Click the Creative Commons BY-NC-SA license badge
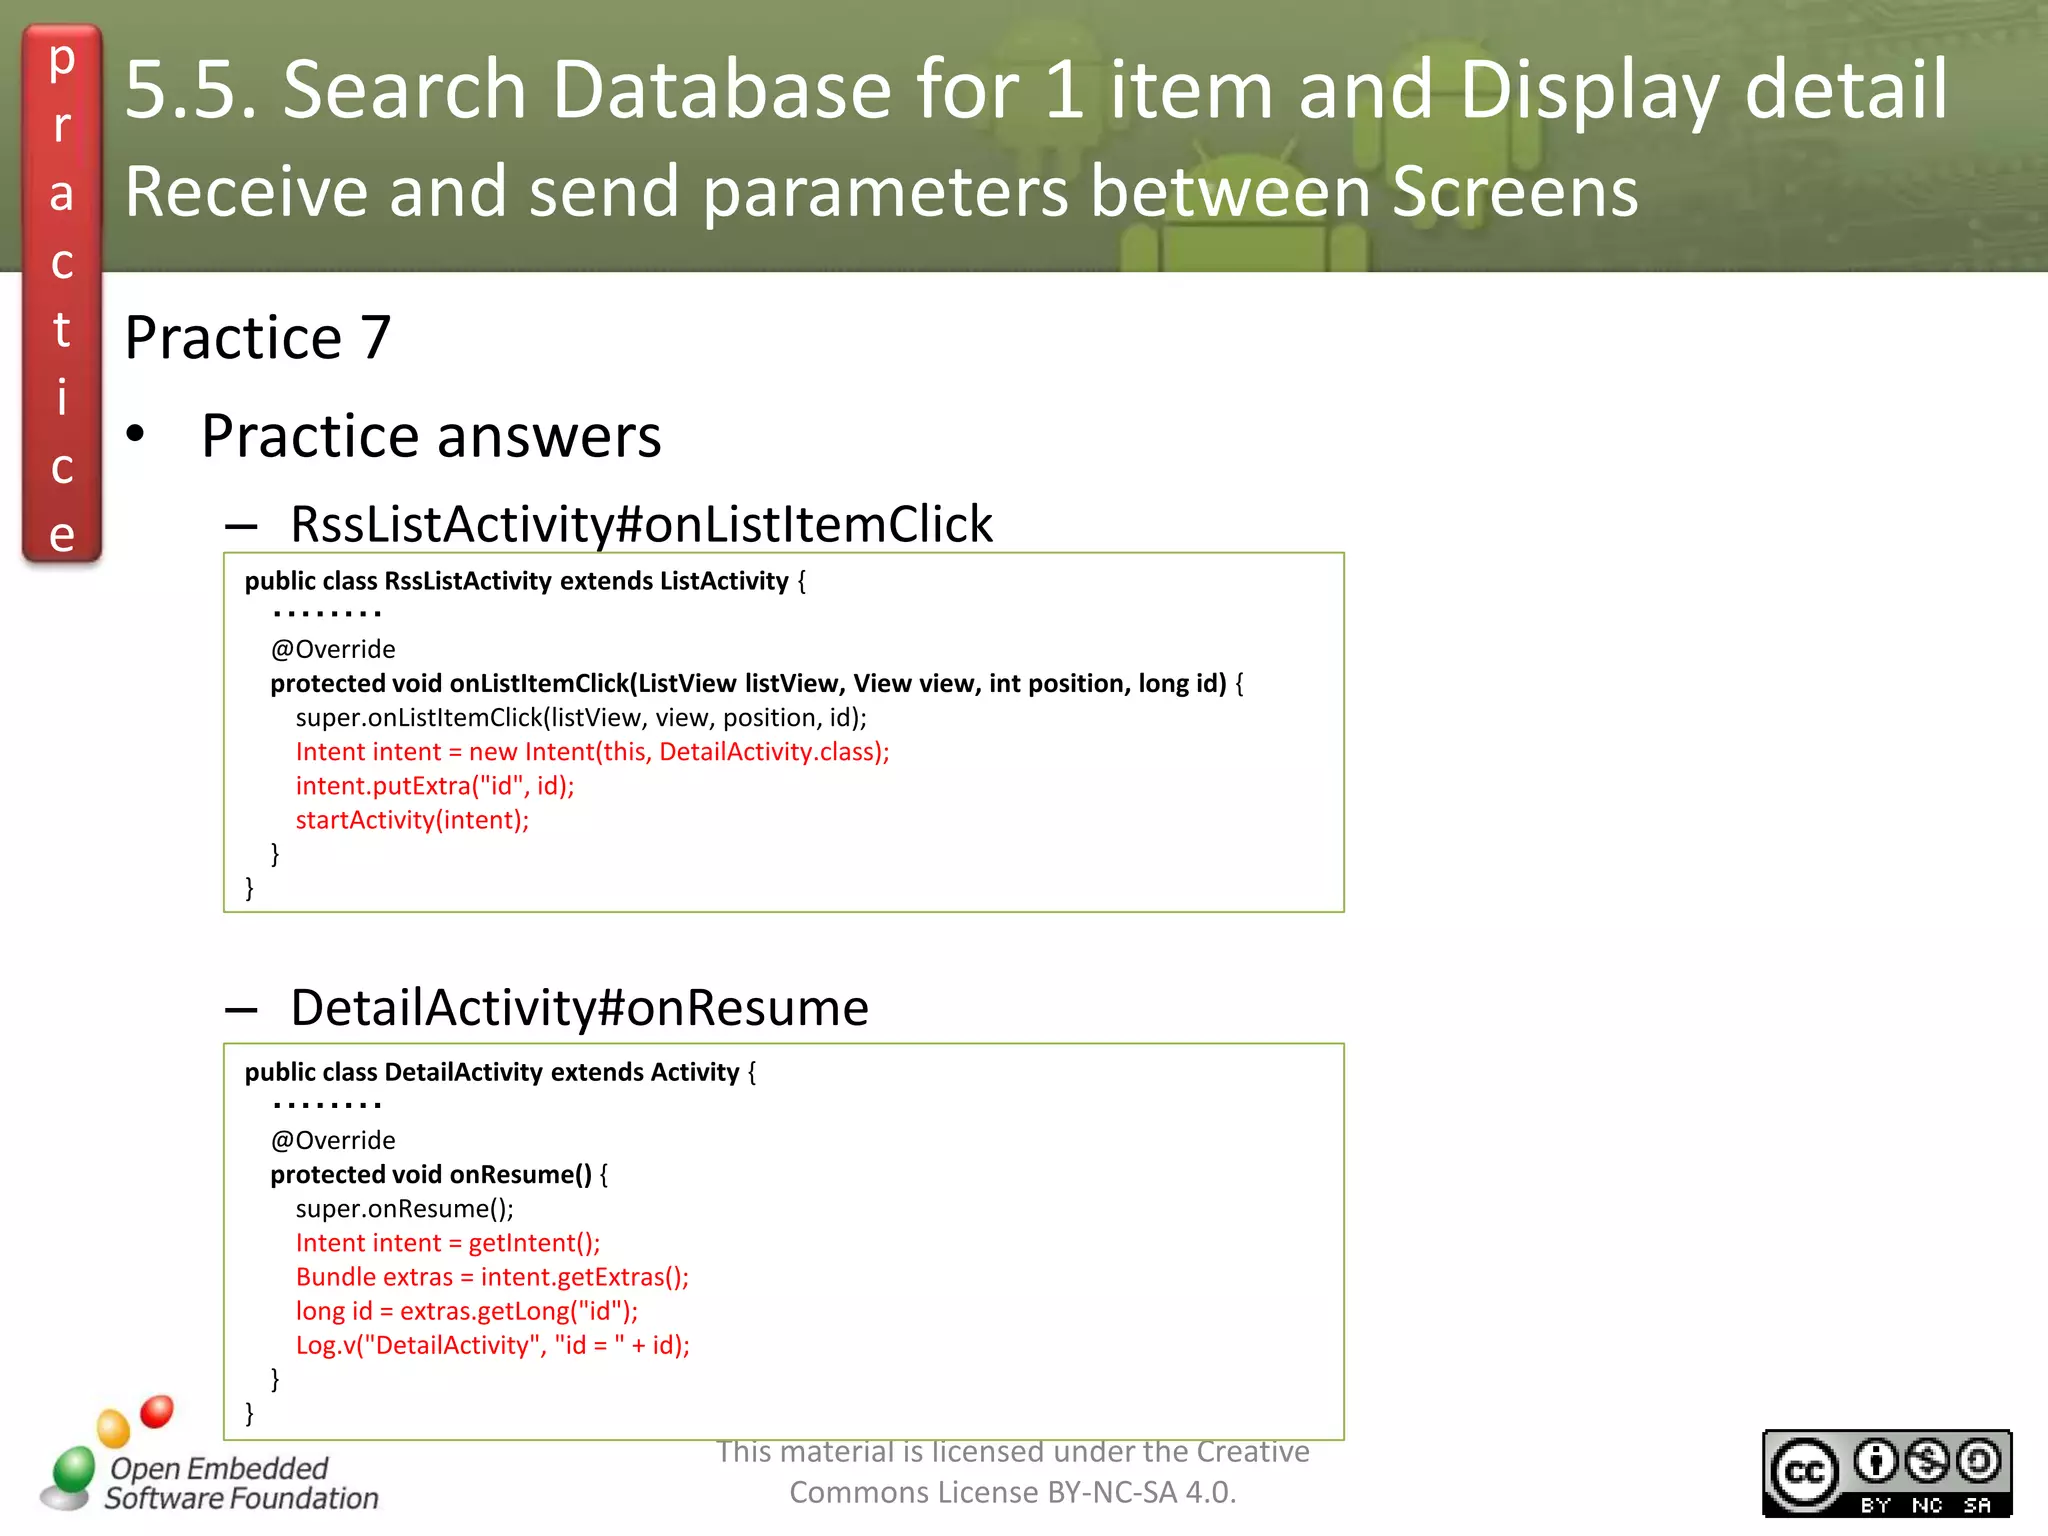2048x1536 pixels. [x=1886, y=1473]
